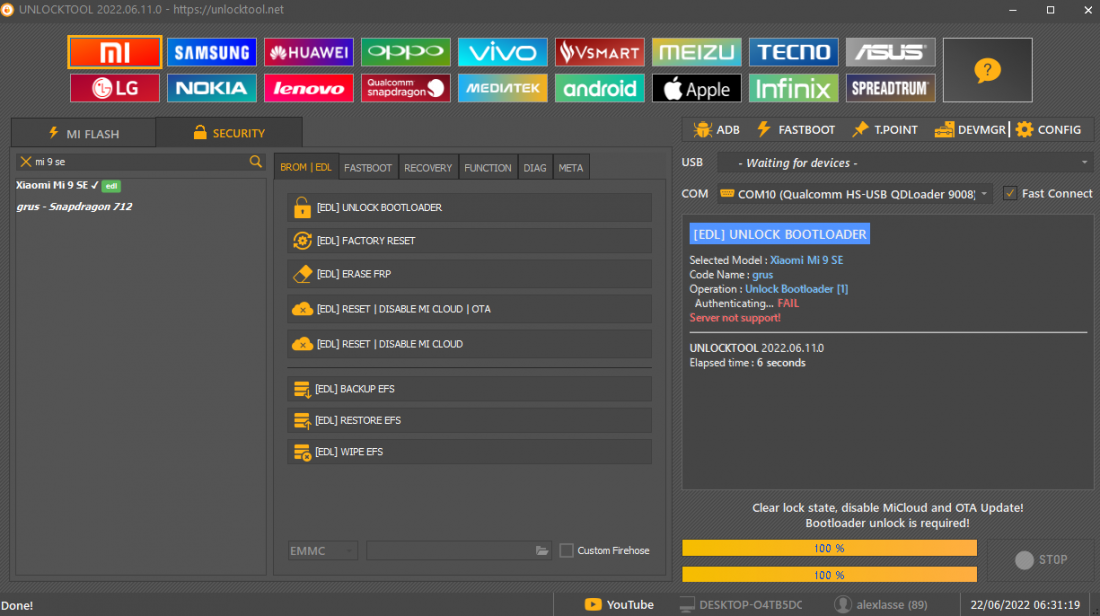Viewport: 1100px width, 616px height.
Task: Pick the Meizu brand logo
Action: click(697, 52)
